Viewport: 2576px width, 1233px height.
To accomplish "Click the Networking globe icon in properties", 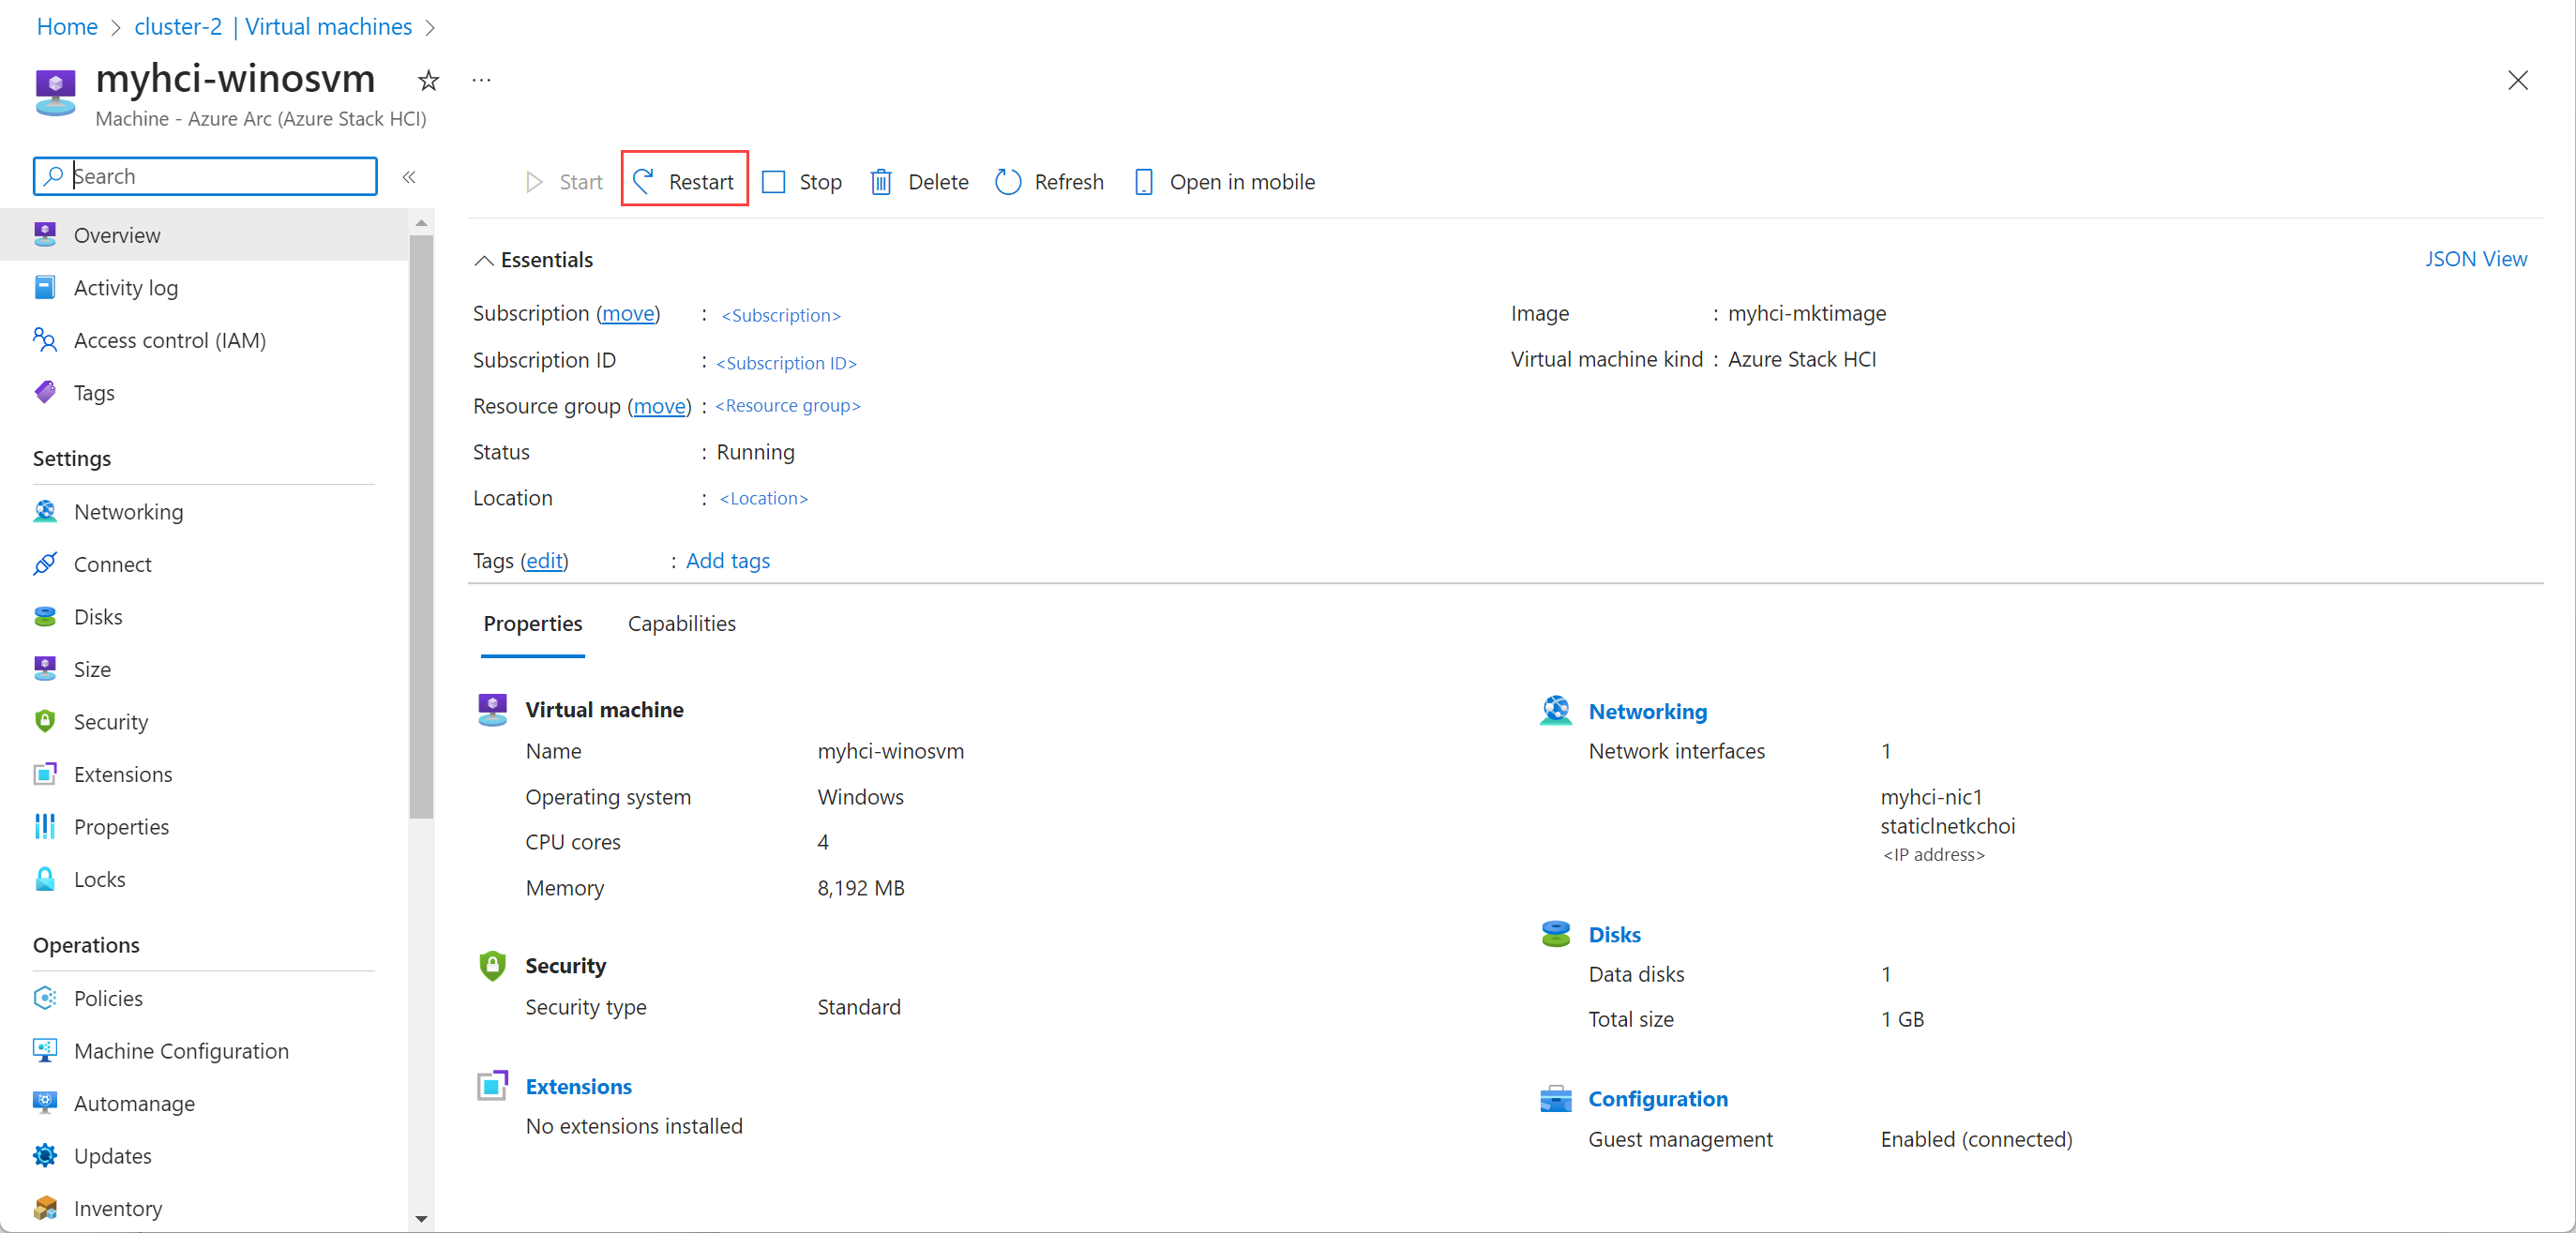I will coord(1555,711).
